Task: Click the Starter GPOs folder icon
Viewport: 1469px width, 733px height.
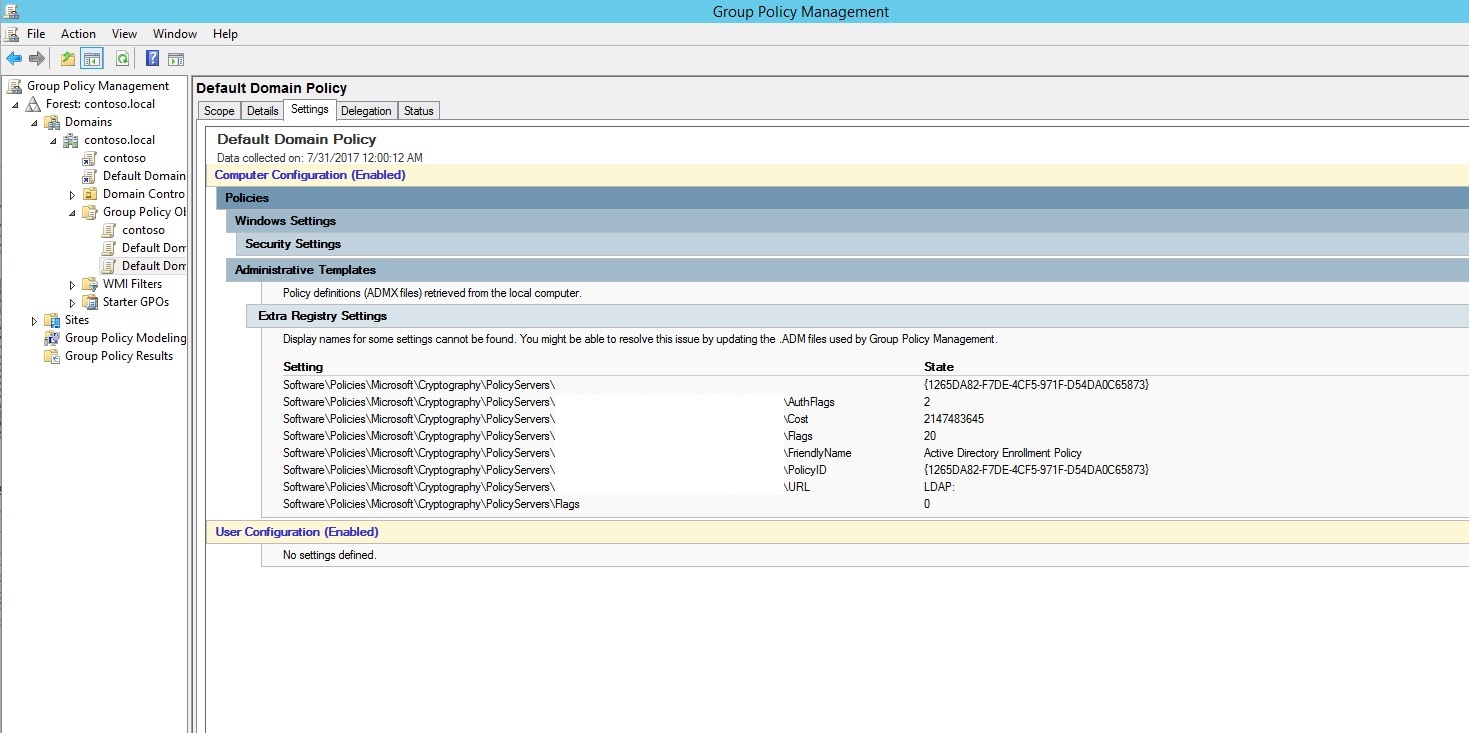Action: (90, 302)
